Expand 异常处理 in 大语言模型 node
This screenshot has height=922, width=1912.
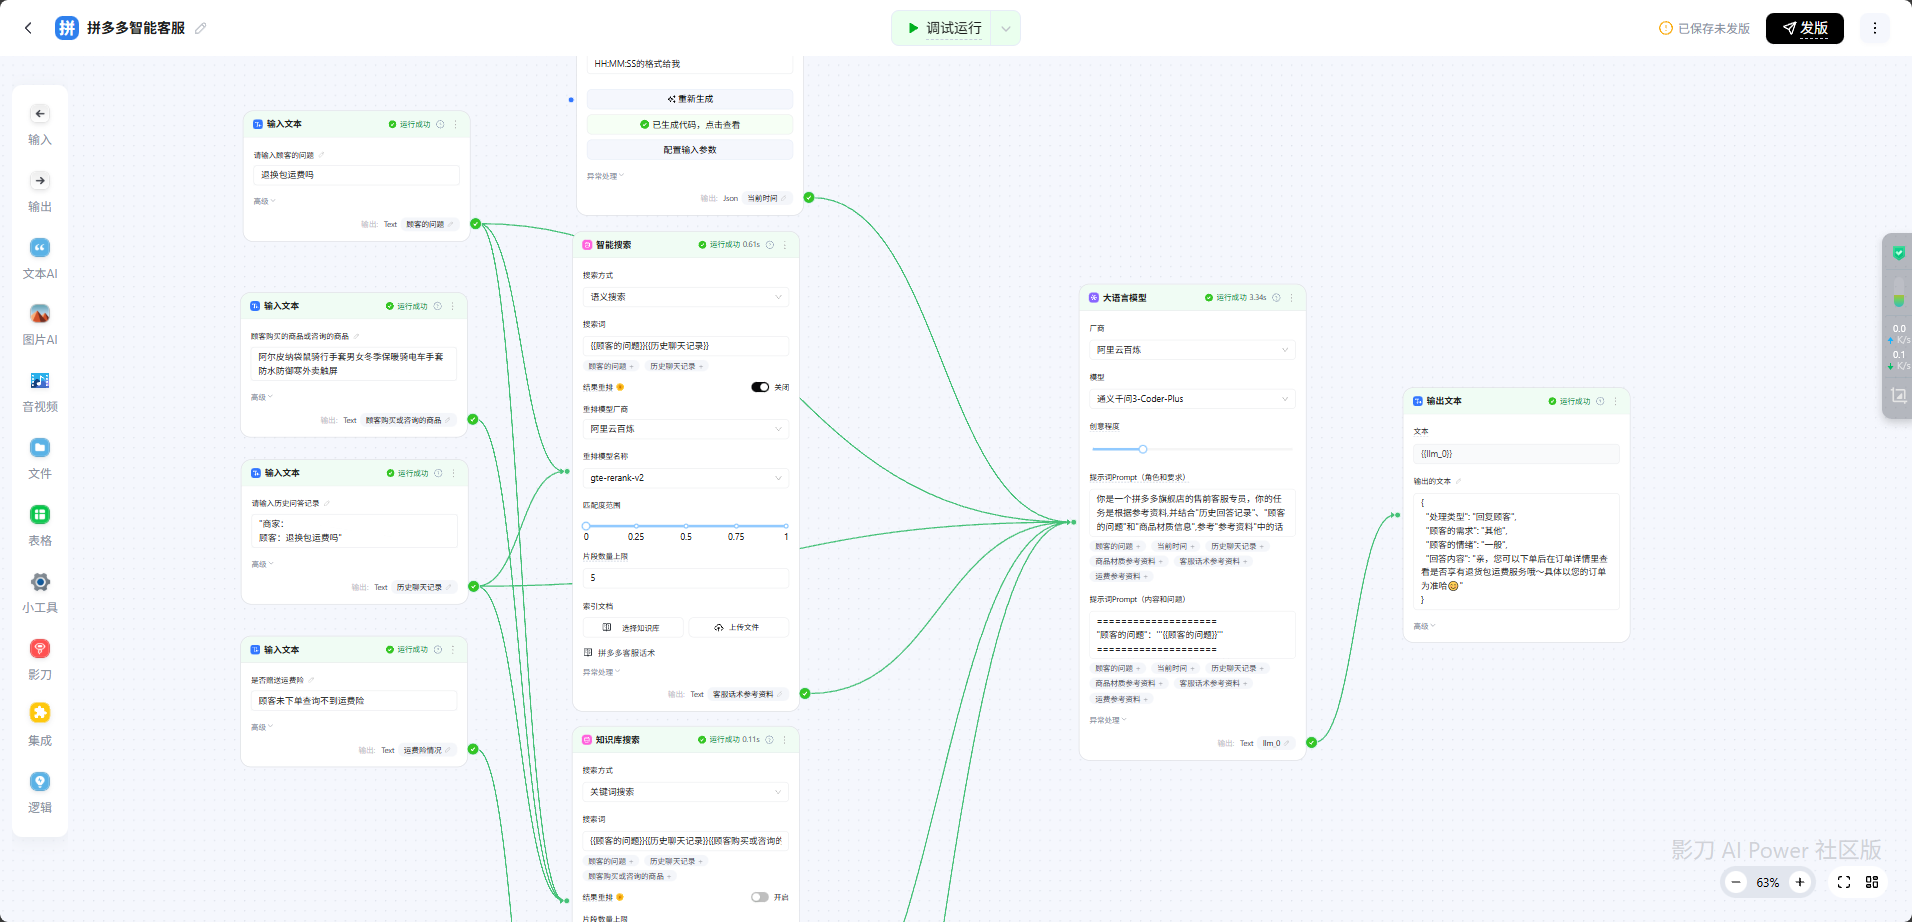(x=1108, y=720)
